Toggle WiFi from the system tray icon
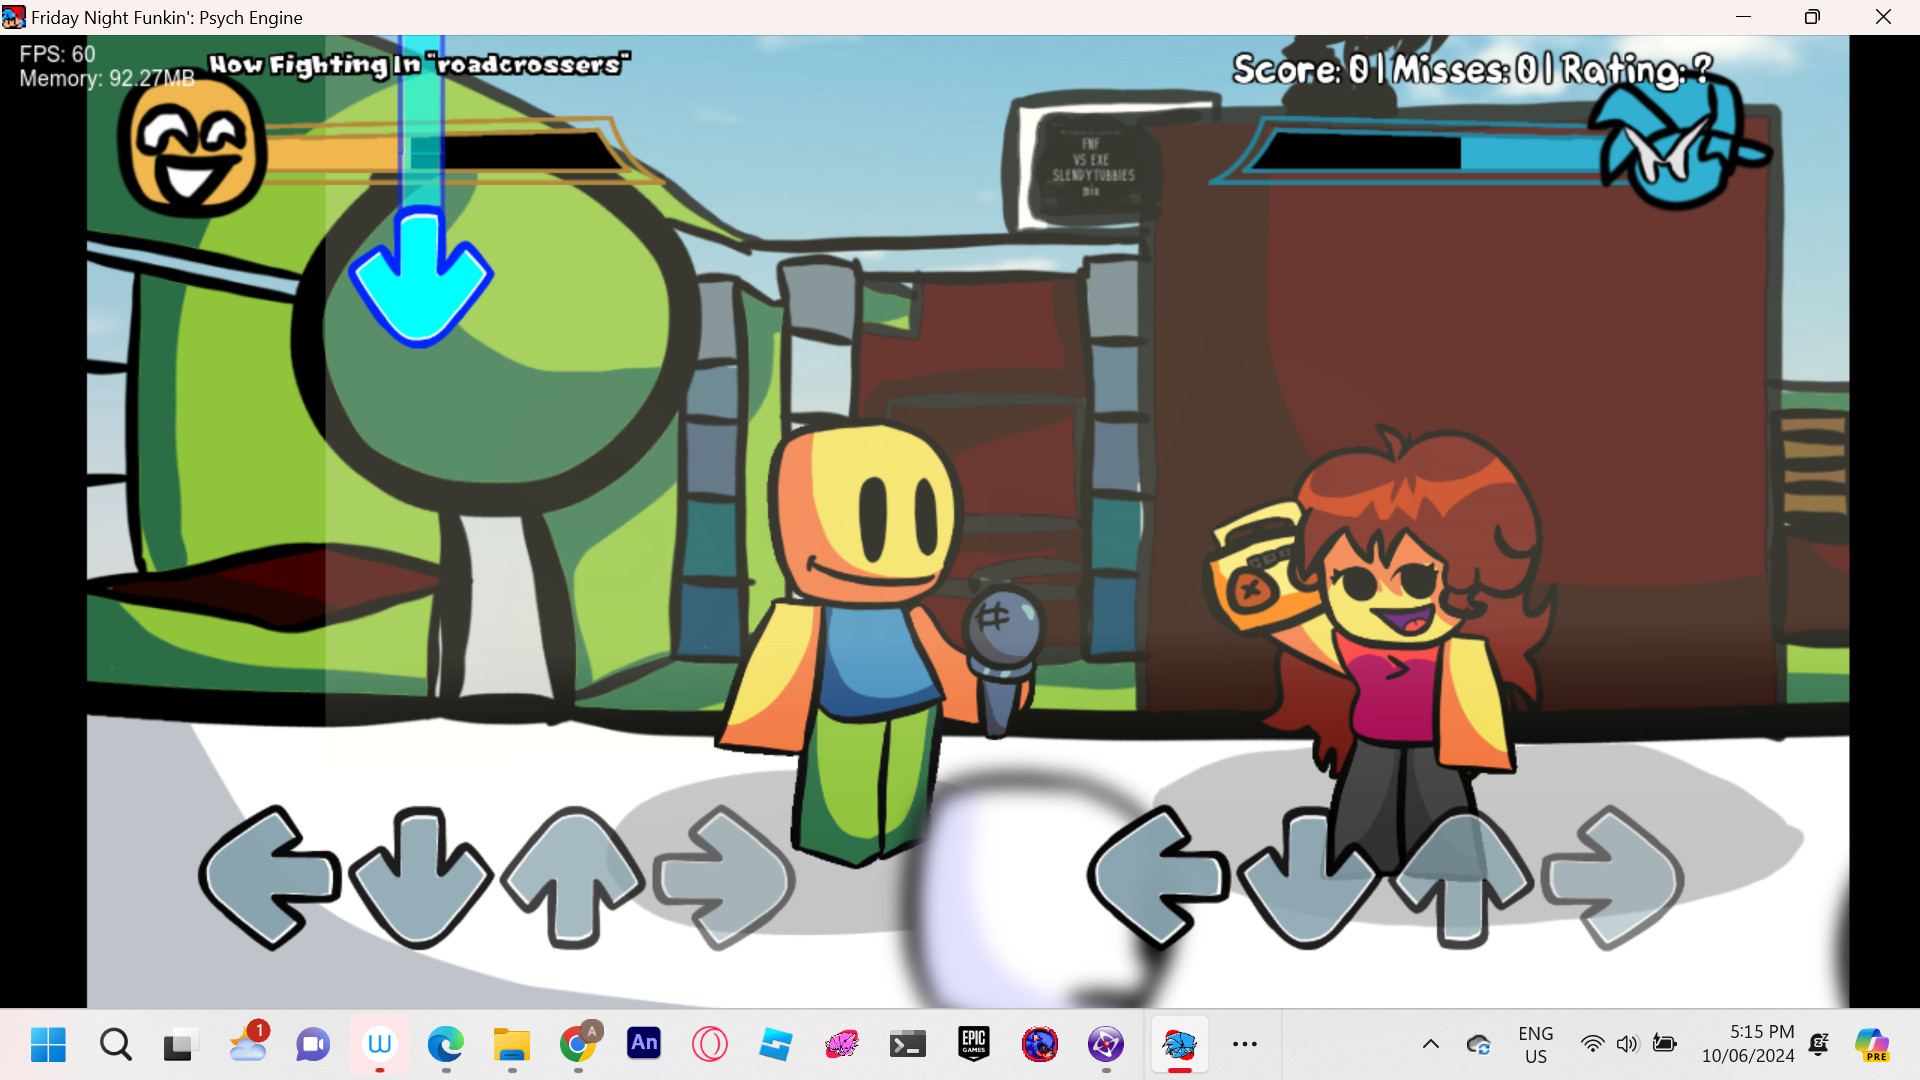This screenshot has width=1920, height=1080. coord(1594,1044)
